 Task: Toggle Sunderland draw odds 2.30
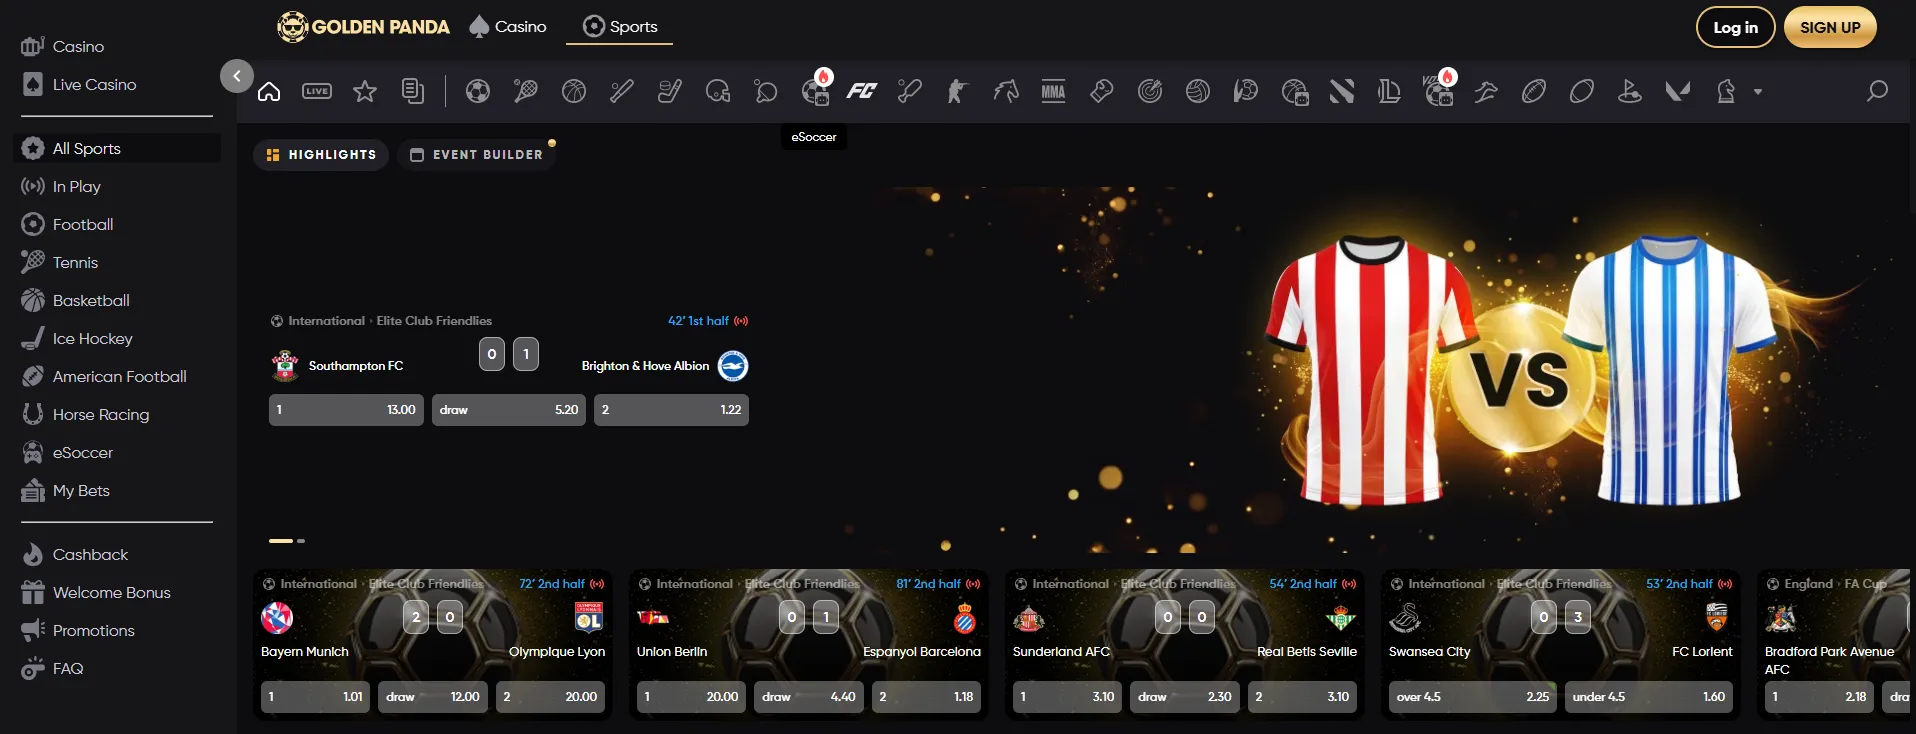(1185, 697)
